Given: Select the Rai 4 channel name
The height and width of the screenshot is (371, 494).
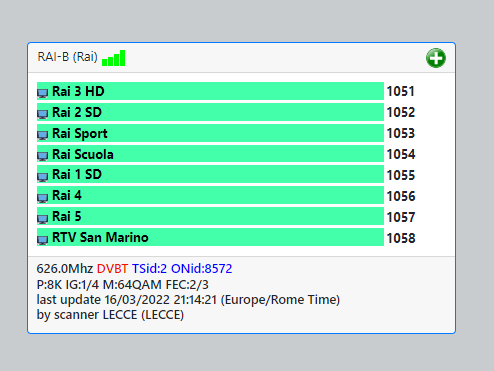Looking at the screenshot, I should pos(67,195).
